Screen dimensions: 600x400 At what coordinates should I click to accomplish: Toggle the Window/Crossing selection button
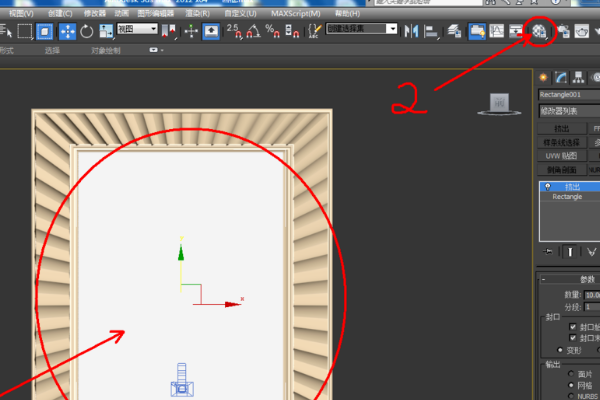click(44, 31)
